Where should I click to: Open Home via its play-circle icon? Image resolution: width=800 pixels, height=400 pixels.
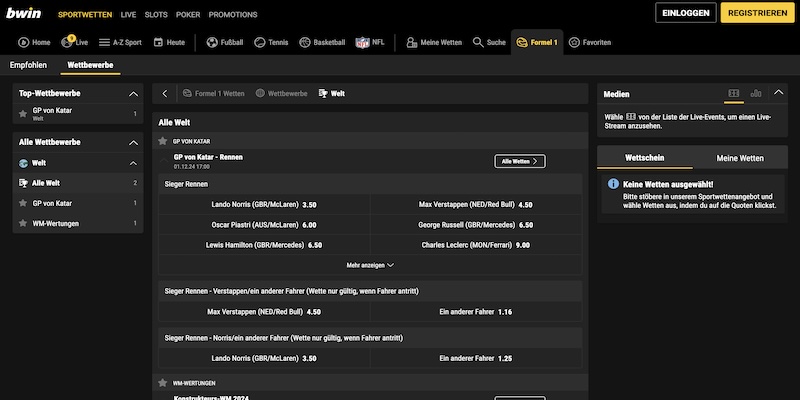(x=23, y=42)
